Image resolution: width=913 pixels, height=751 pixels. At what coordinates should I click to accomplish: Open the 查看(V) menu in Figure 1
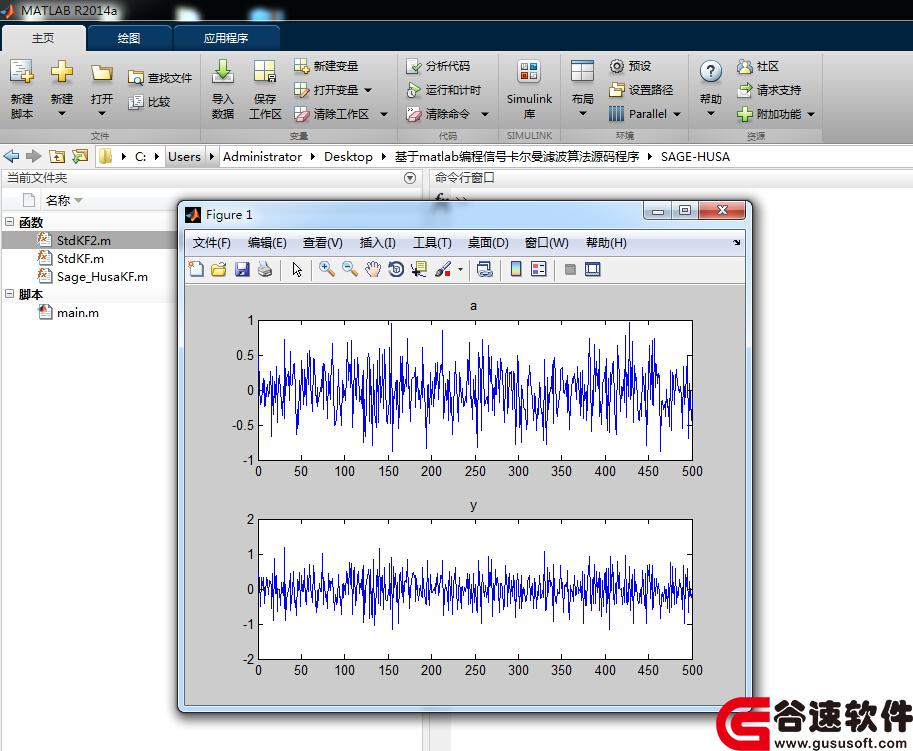(x=323, y=243)
